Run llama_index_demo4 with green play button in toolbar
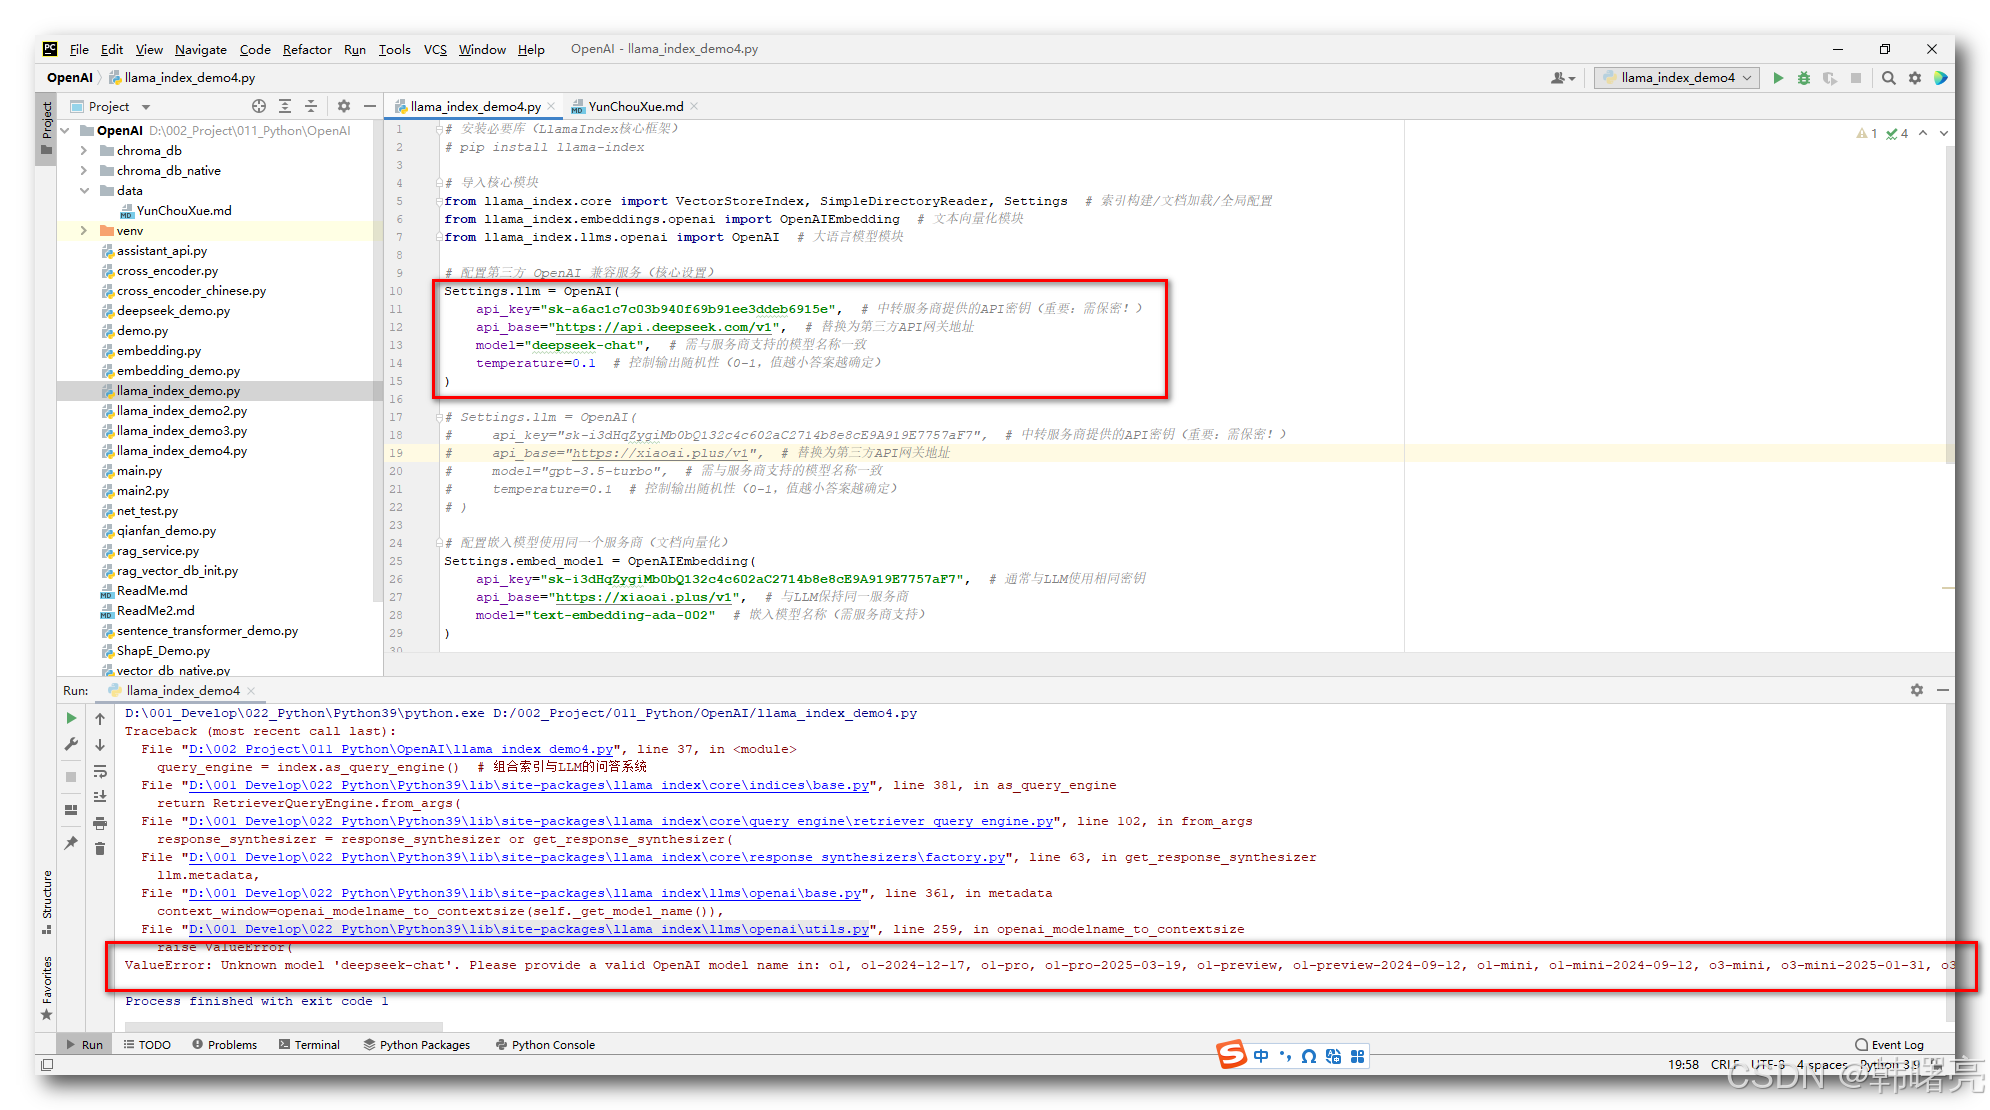1990x1110 pixels. (x=1778, y=78)
